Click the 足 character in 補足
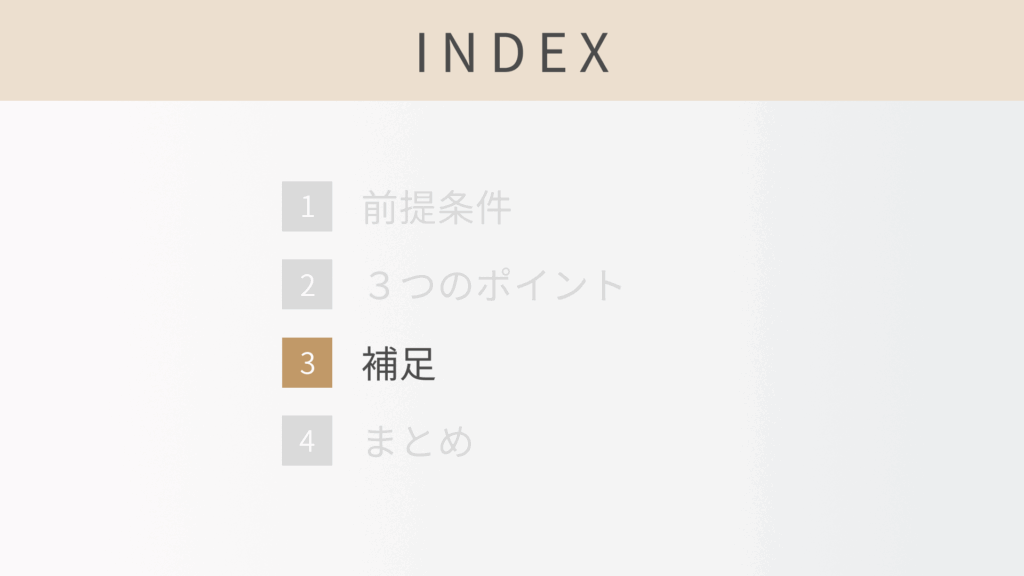Viewport: 1024px width, 576px height. point(418,364)
